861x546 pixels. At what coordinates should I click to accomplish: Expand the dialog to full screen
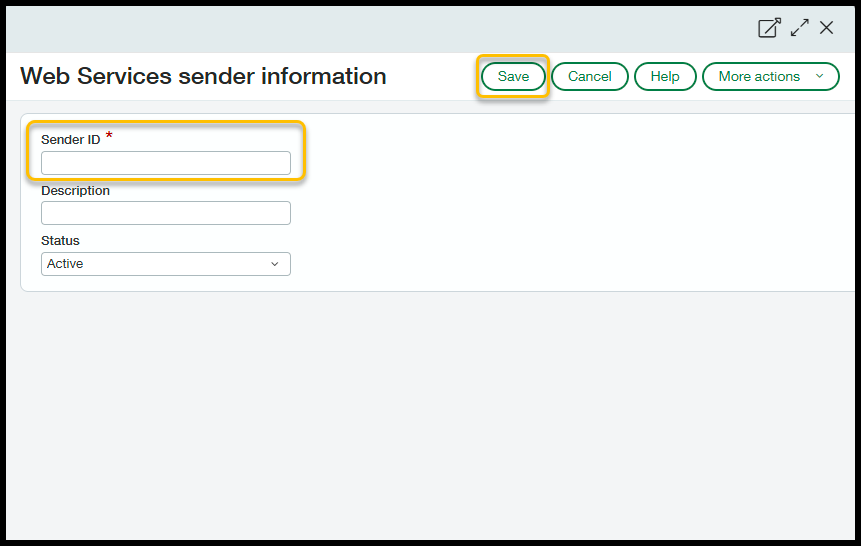799,28
